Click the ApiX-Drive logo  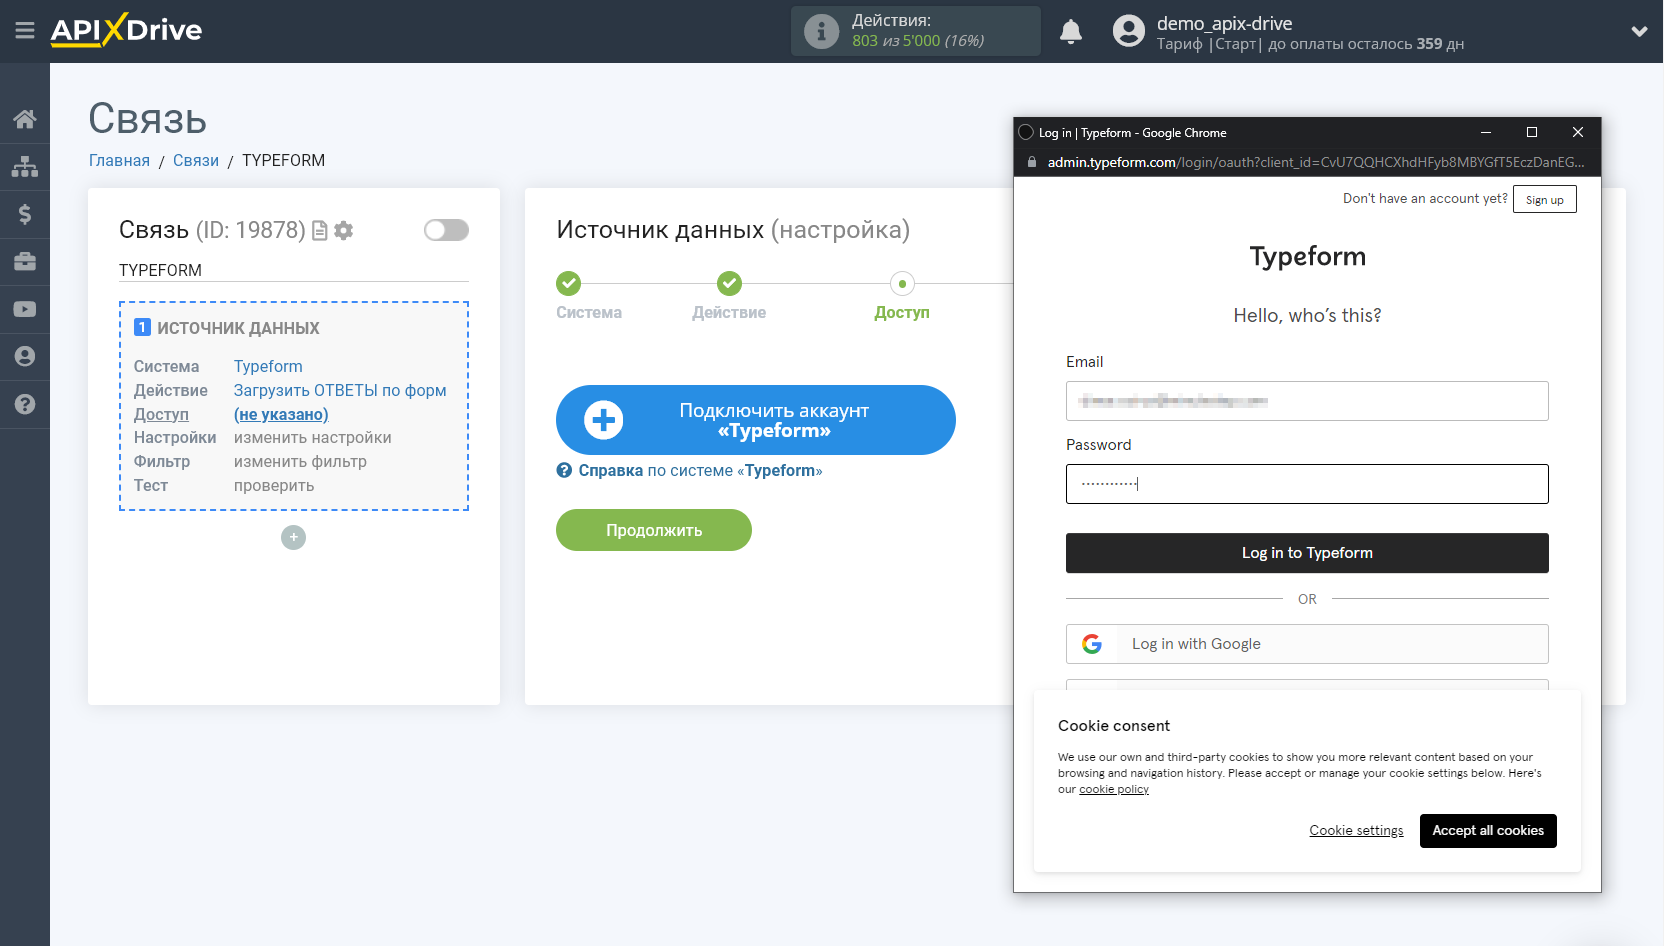[126, 30]
